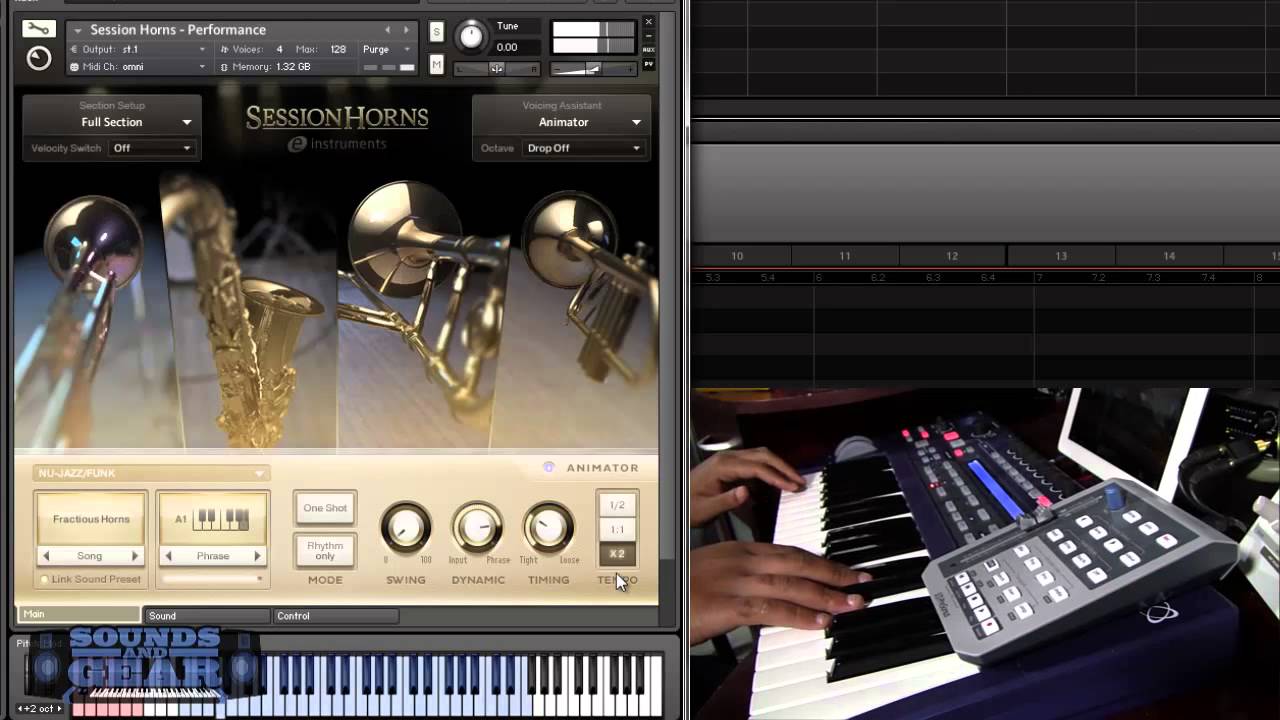The width and height of the screenshot is (1280, 720).
Task: Toggle Rhythm only mode
Action: [x=325, y=550]
